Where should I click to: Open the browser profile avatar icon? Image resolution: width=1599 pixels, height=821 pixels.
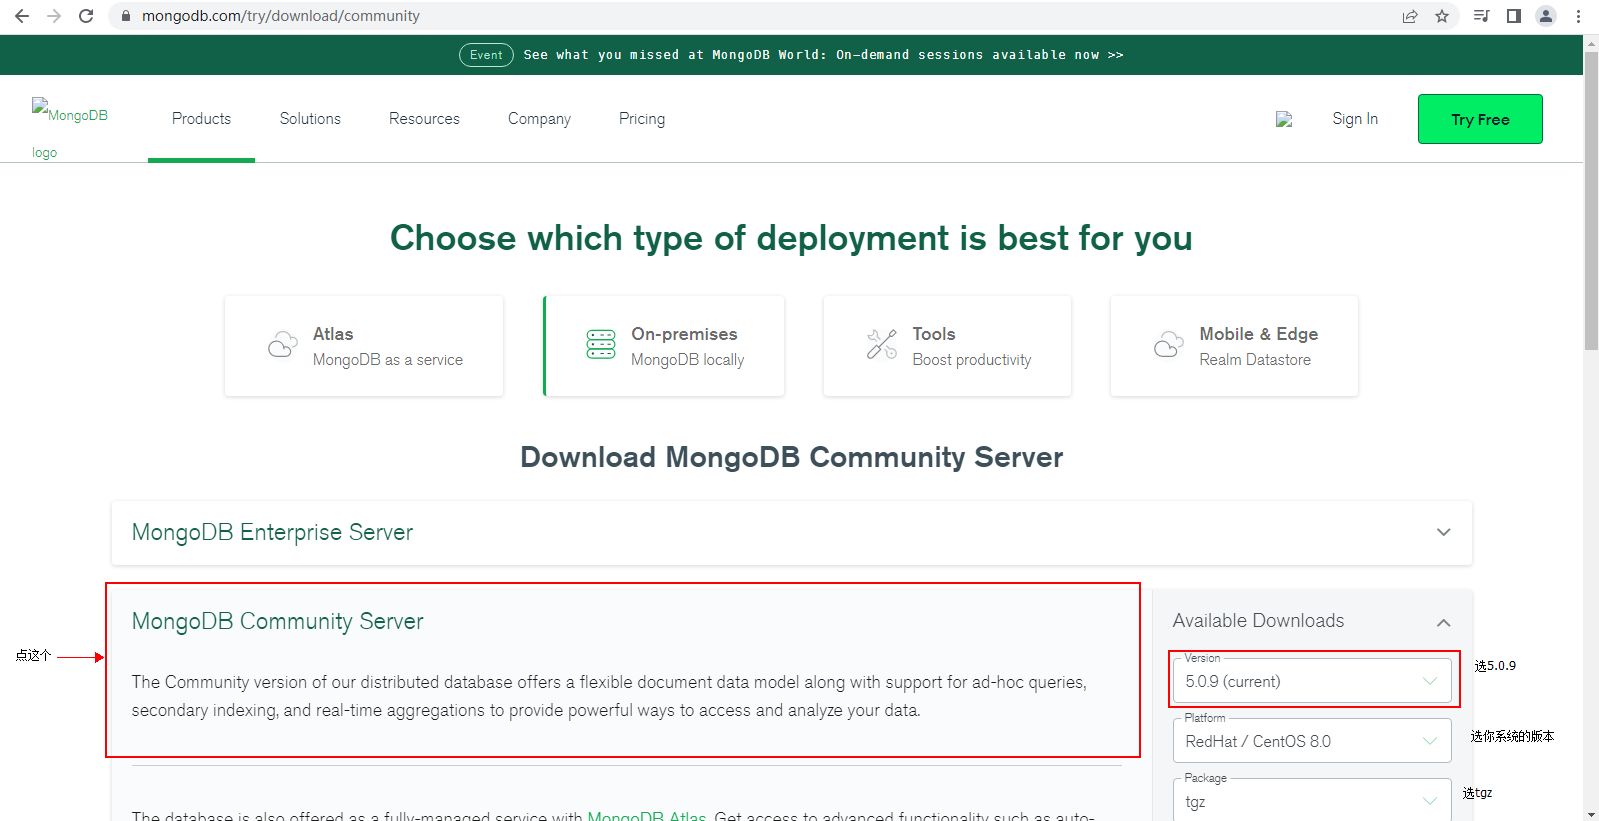[1546, 16]
